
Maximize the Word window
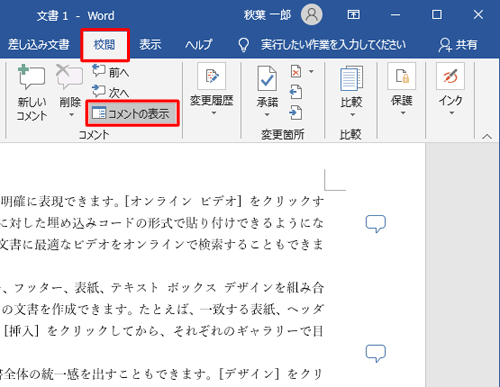click(437, 15)
